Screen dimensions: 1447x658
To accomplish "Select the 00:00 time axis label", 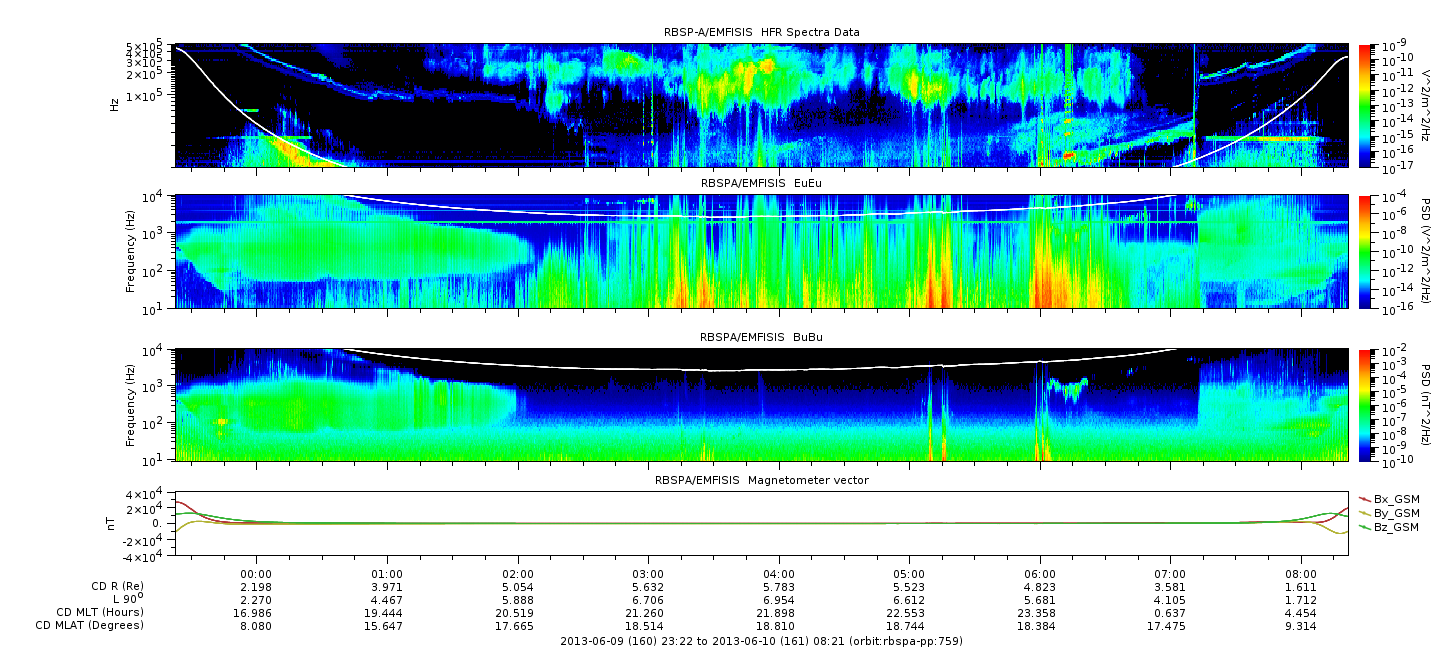I will (x=258, y=574).
